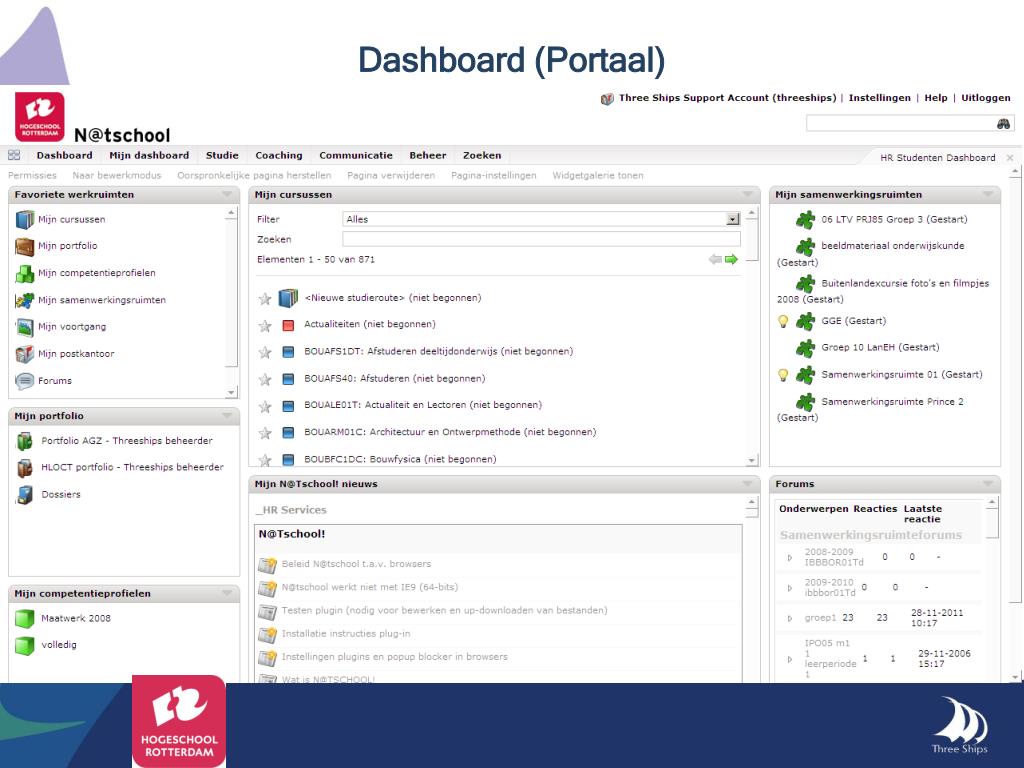
Task: Collapse the Forums widget
Action: [988, 484]
